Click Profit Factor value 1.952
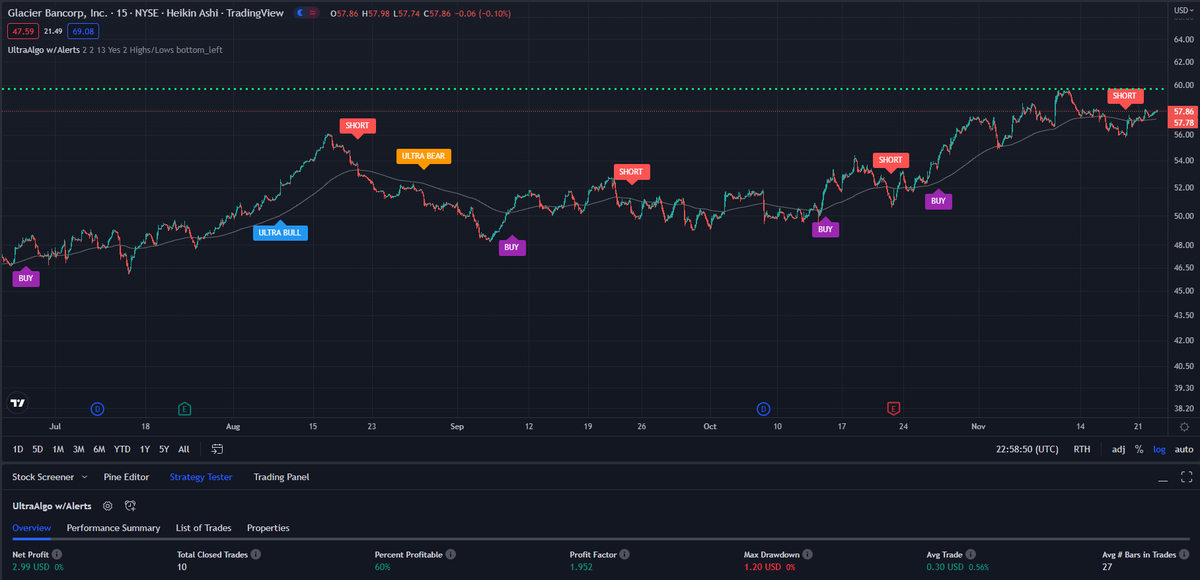The image size is (1200, 580). pos(580,567)
